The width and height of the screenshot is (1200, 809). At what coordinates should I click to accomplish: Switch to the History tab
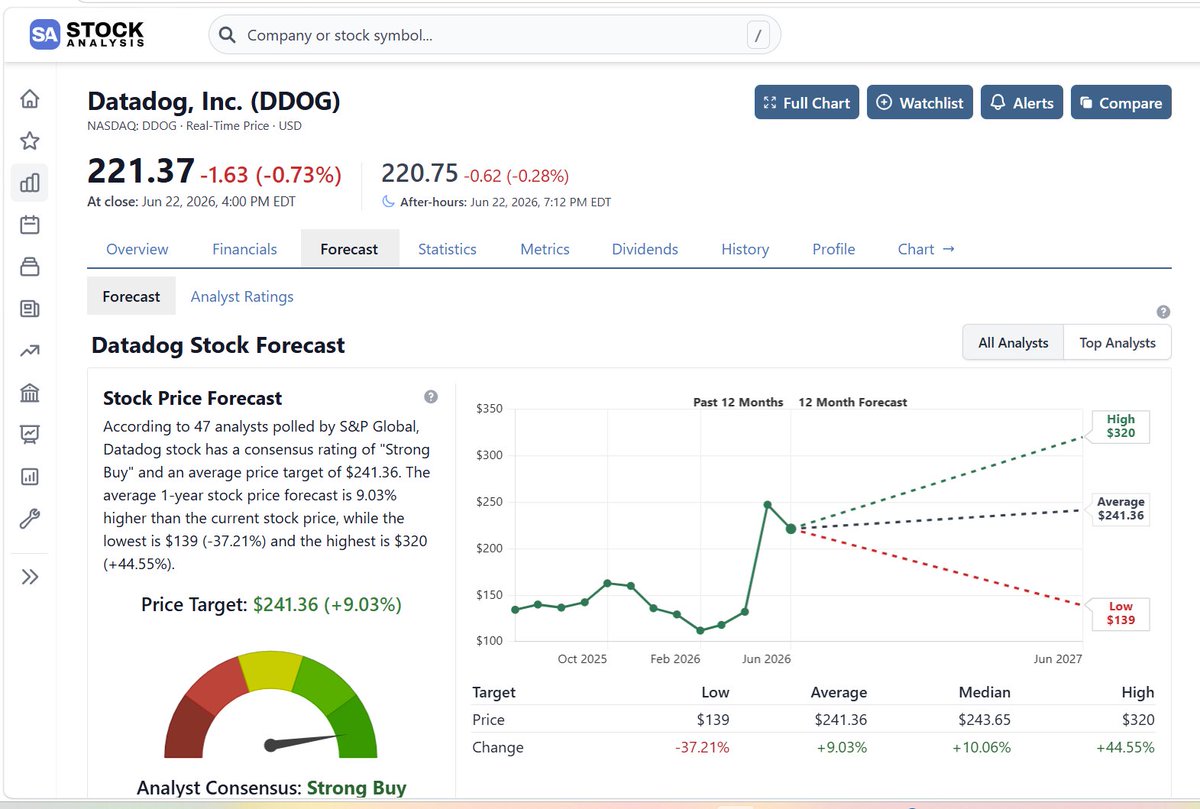click(745, 249)
